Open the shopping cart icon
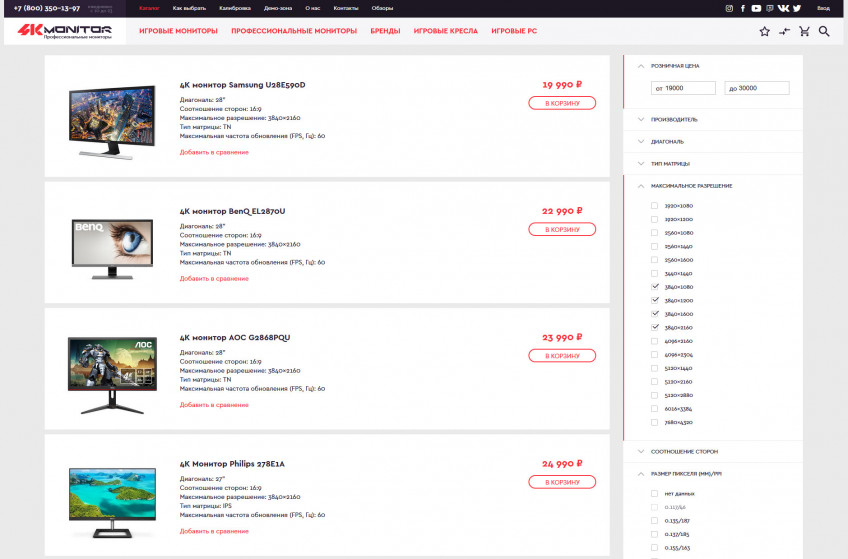The image size is (848, 559). click(x=804, y=31)
